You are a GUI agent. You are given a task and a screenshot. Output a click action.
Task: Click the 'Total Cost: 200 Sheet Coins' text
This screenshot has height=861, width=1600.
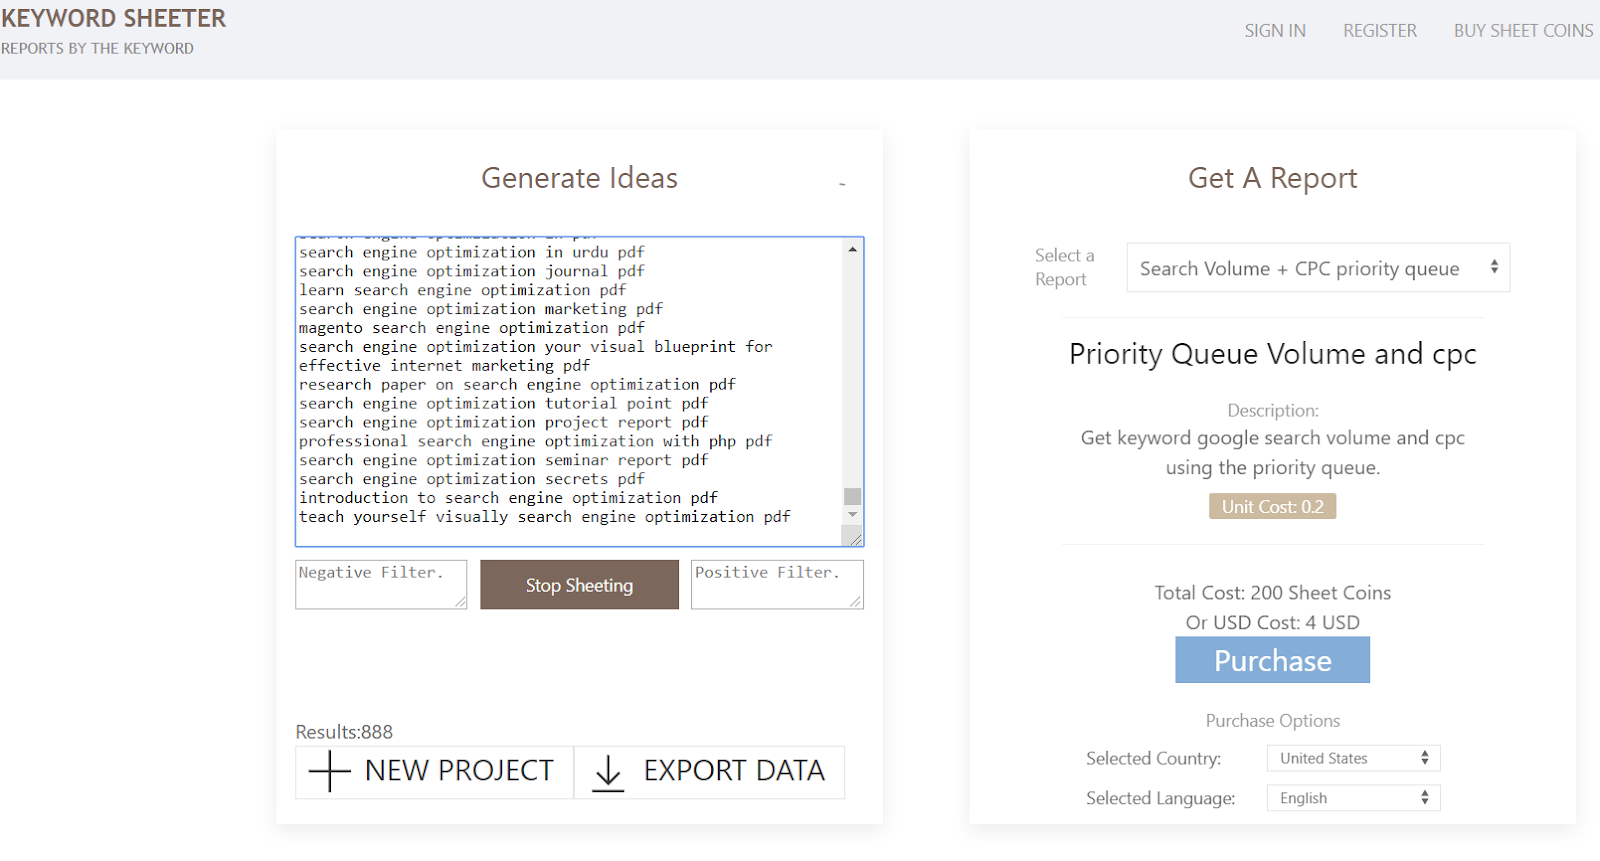(1272, 593)
